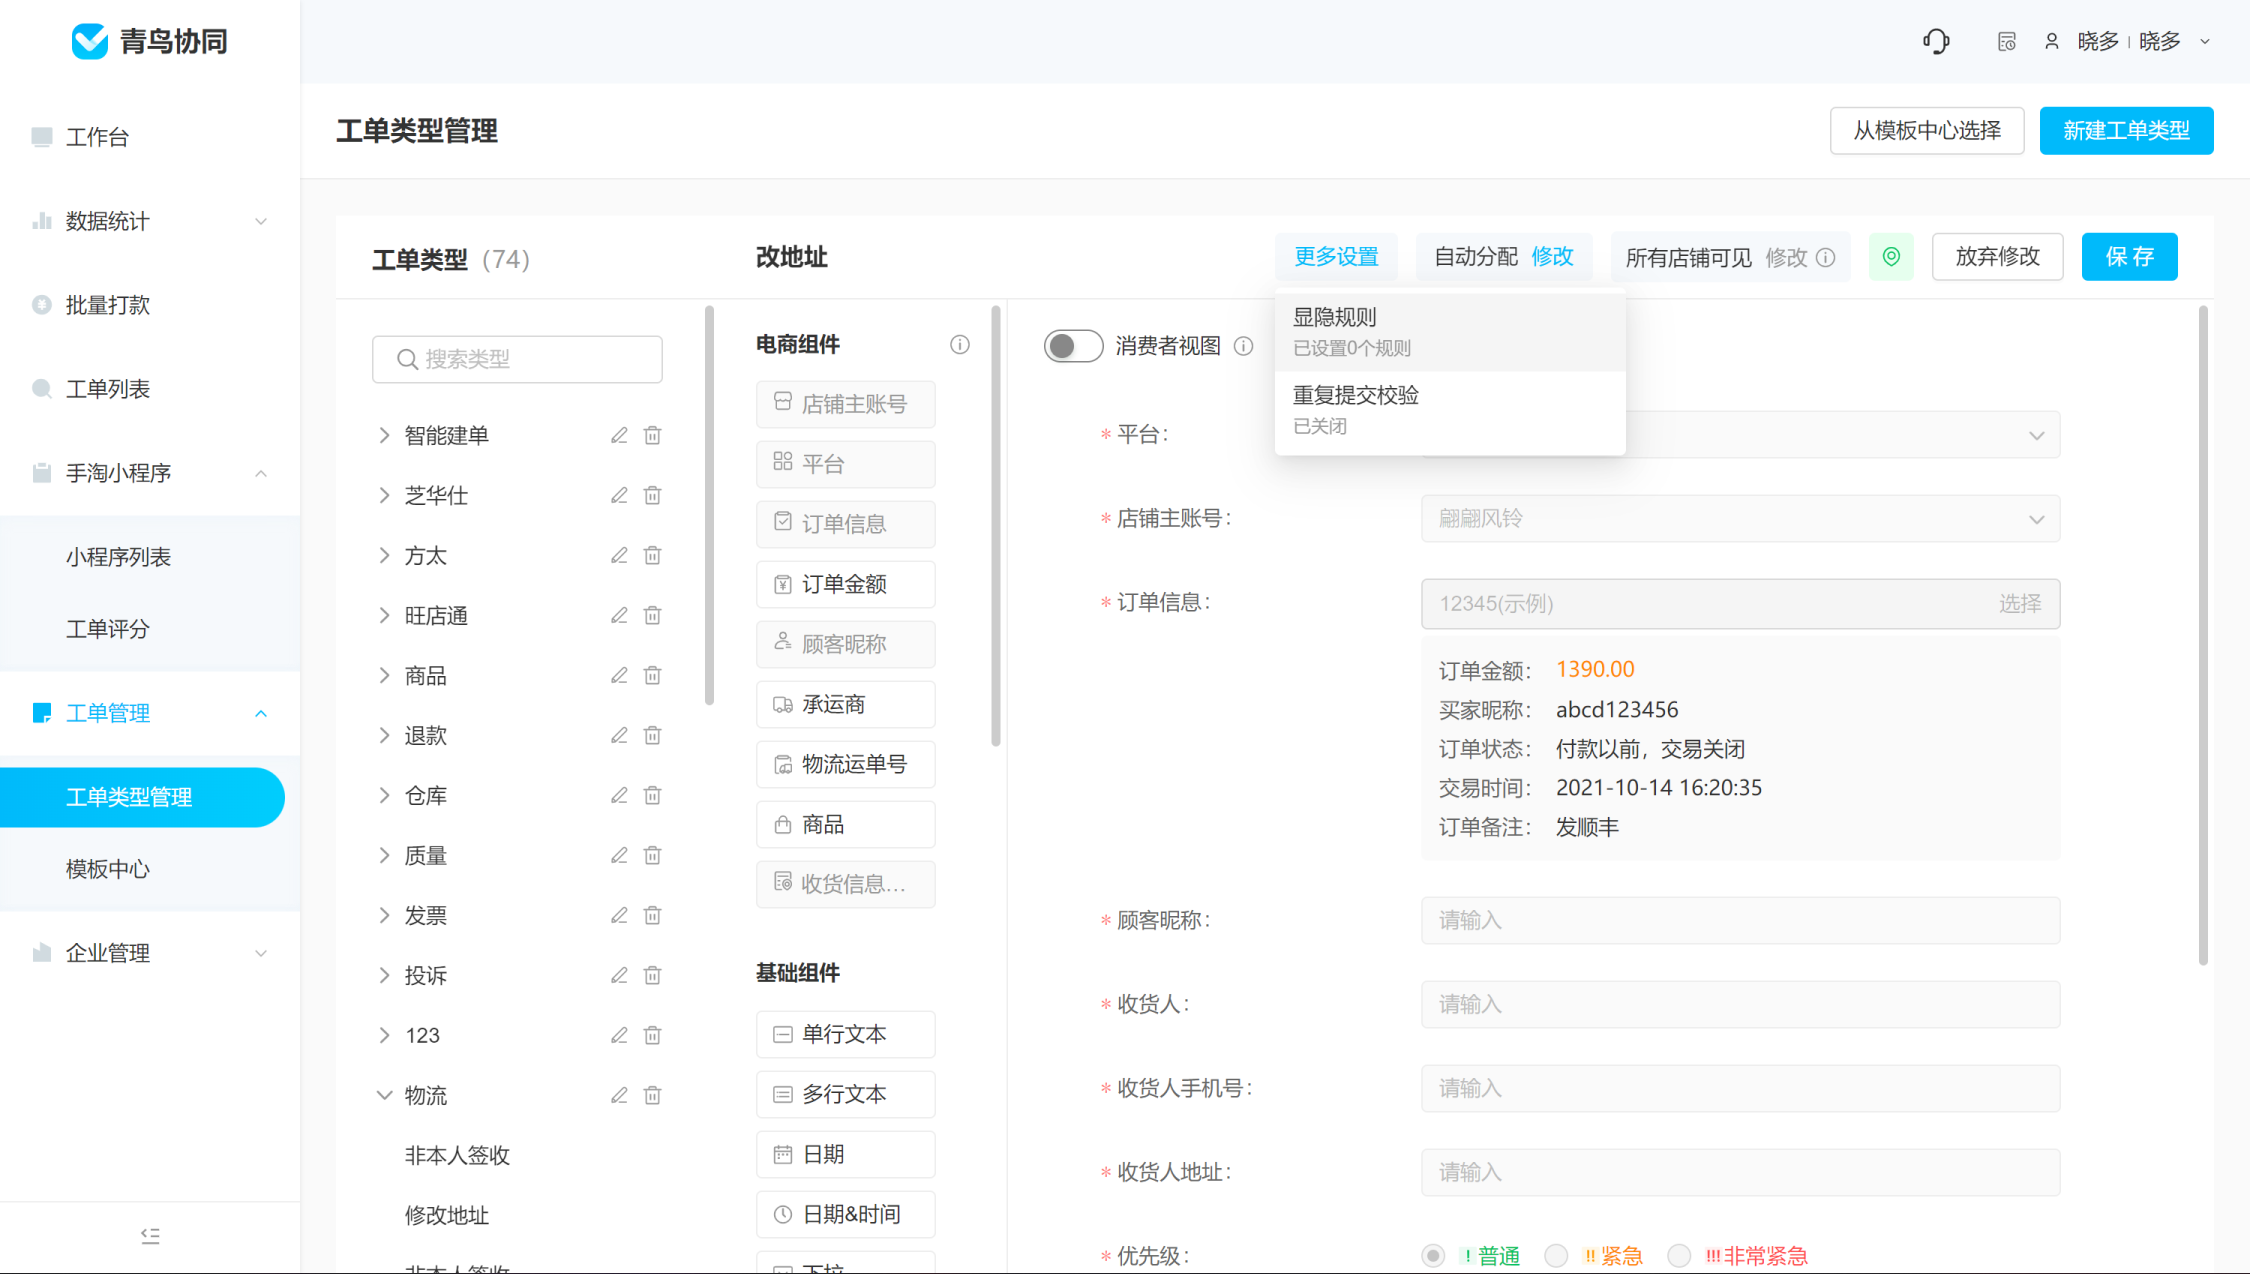Click the type list vertical scrollbar
The image size is (2250, 1274).
coord(709,506)
